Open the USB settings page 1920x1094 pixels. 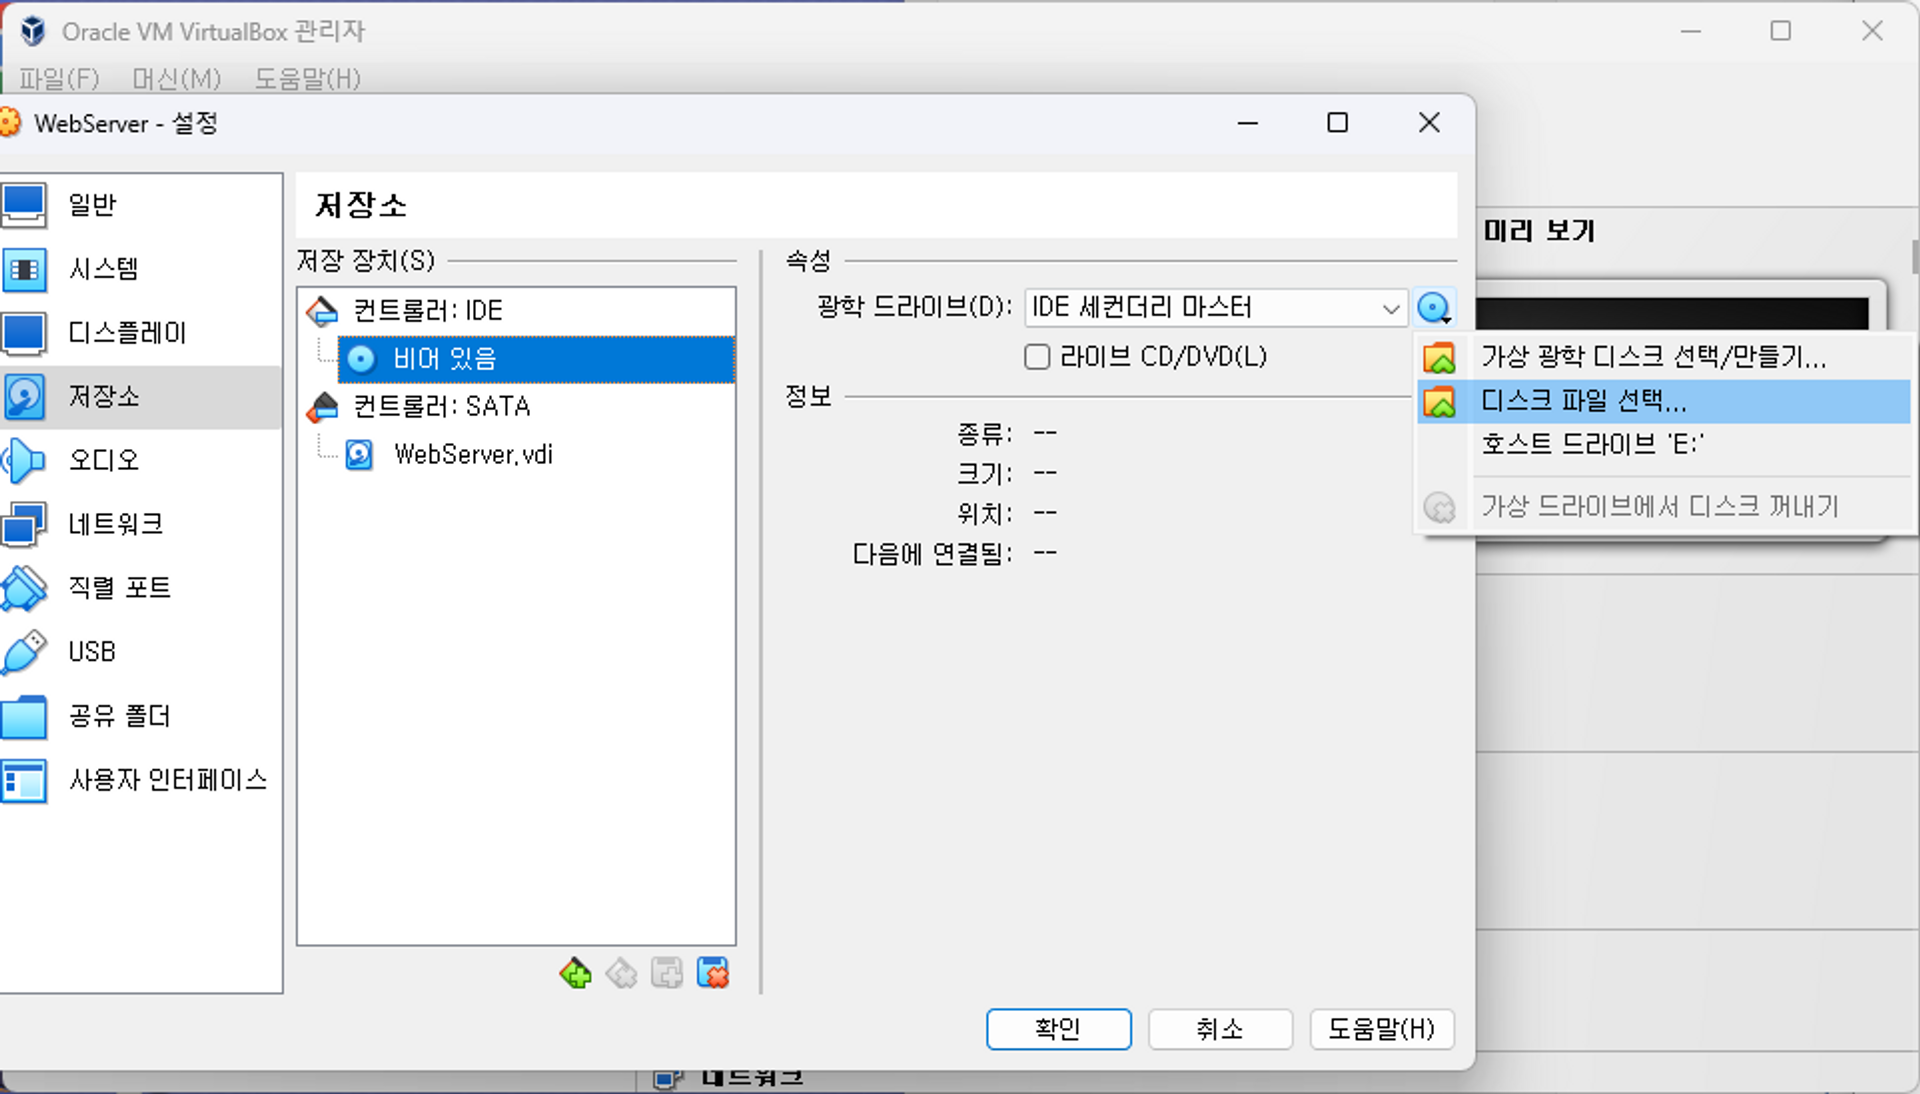[x=92, y=652]
